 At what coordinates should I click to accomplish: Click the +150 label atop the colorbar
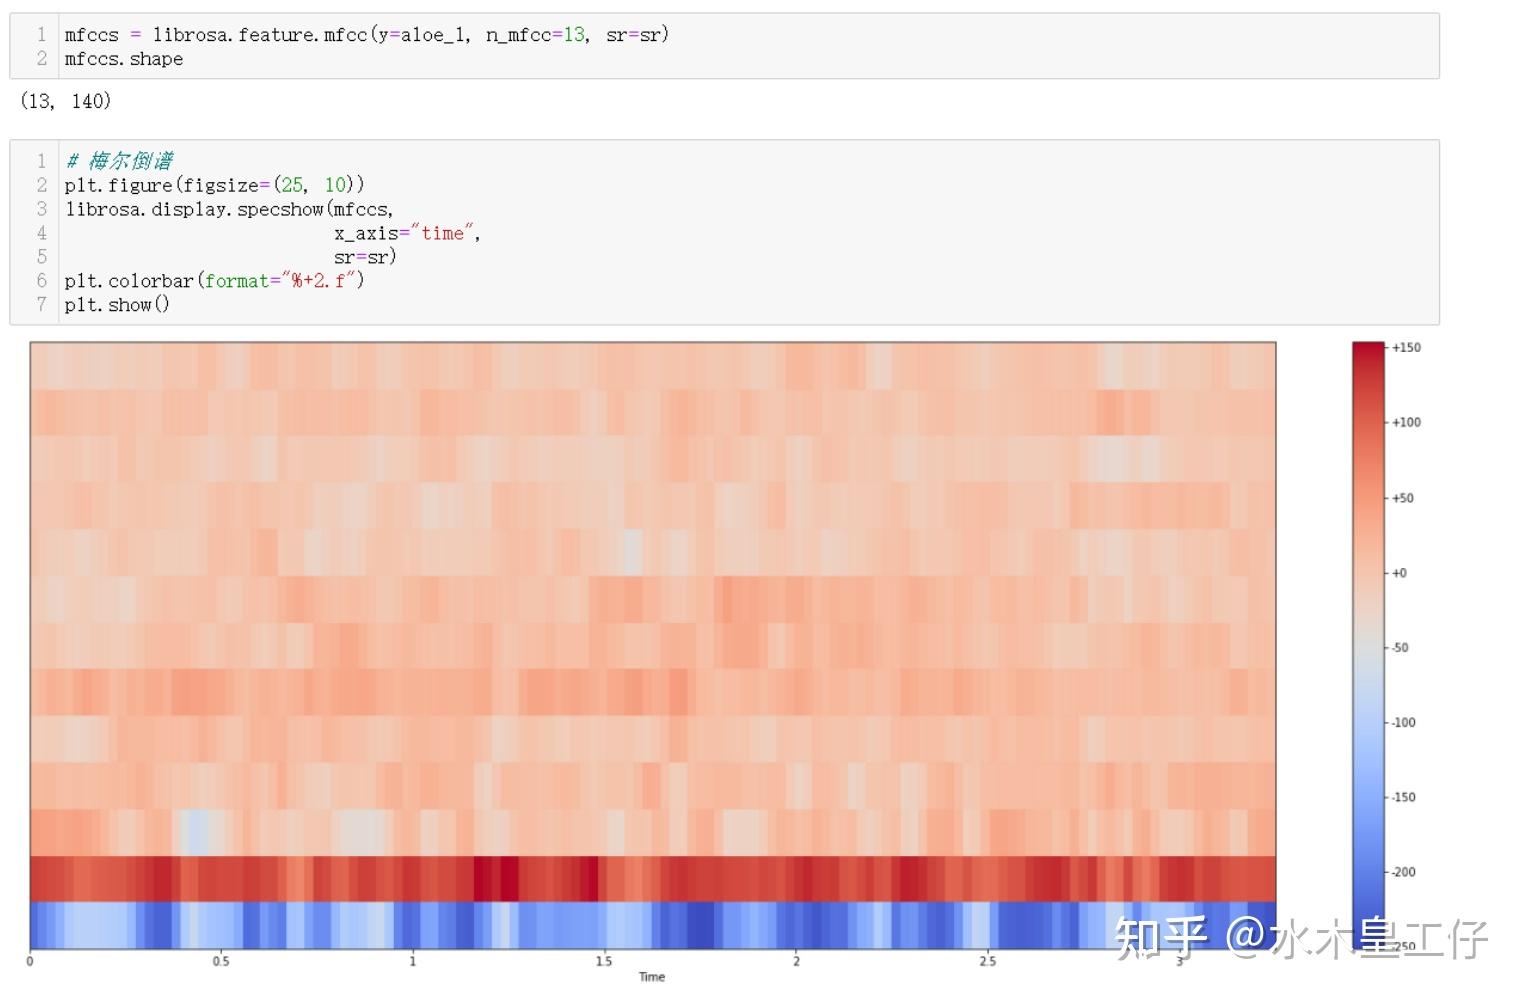point(1406,348)
